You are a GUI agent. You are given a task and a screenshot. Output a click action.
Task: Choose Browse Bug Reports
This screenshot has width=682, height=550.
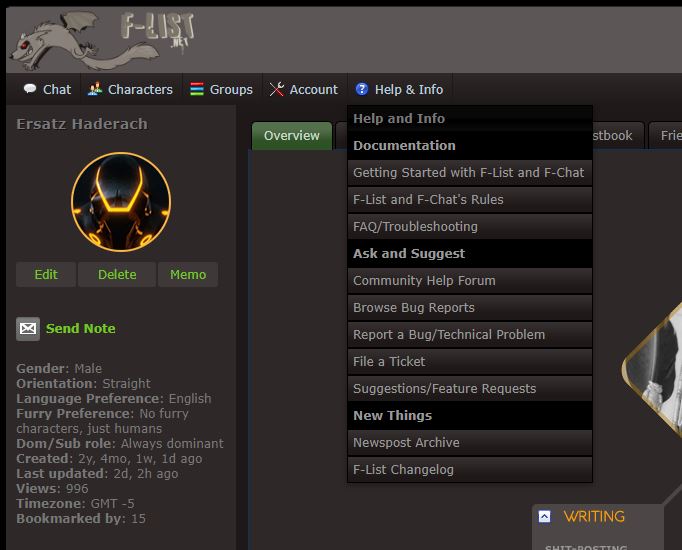(x=470, y=307)
